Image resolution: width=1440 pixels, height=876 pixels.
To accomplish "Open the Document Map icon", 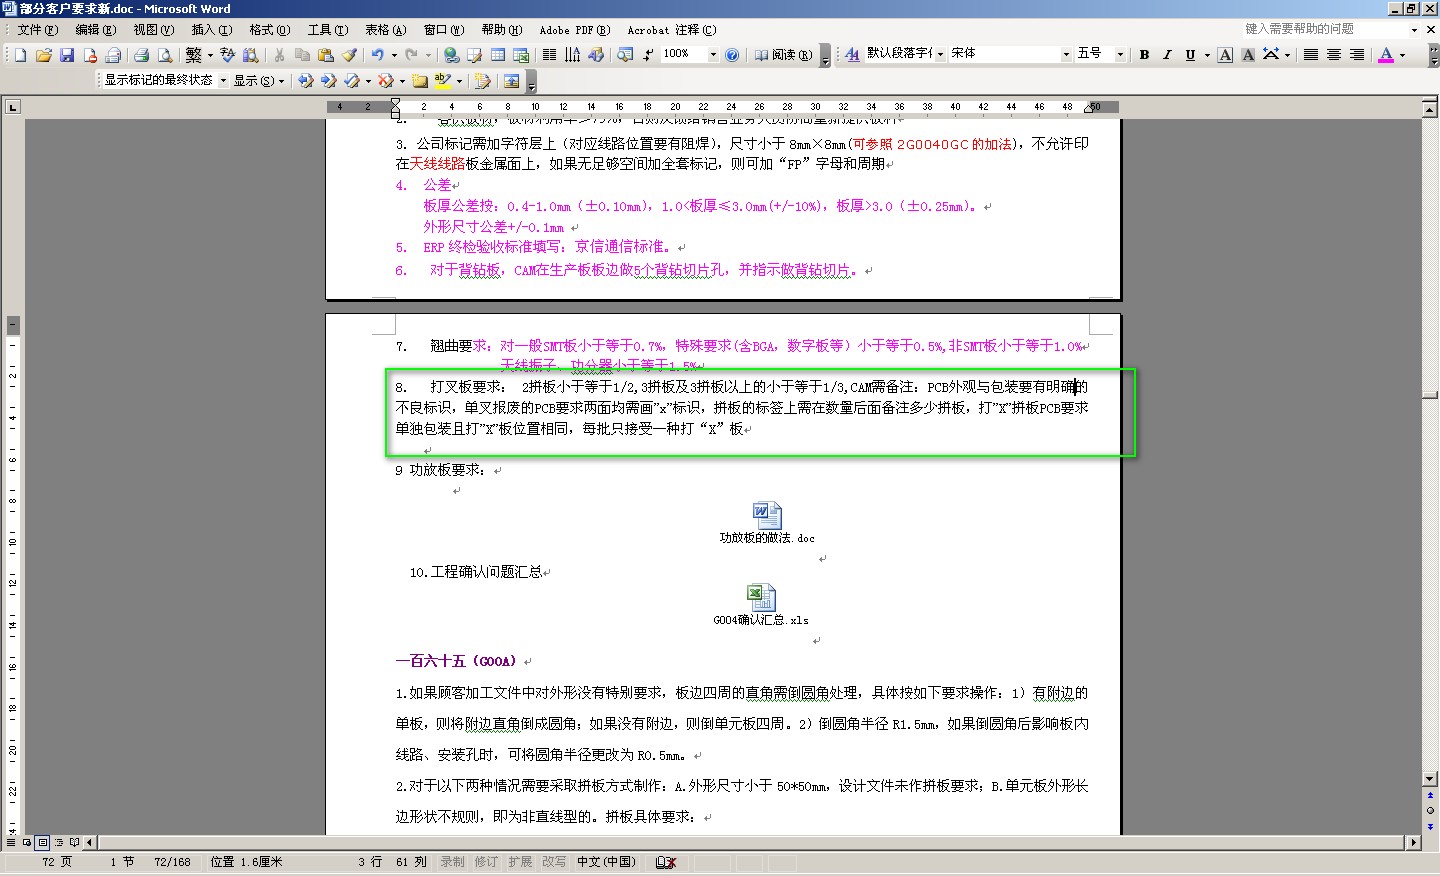I will pyautogui.click(x=625, y=55).
